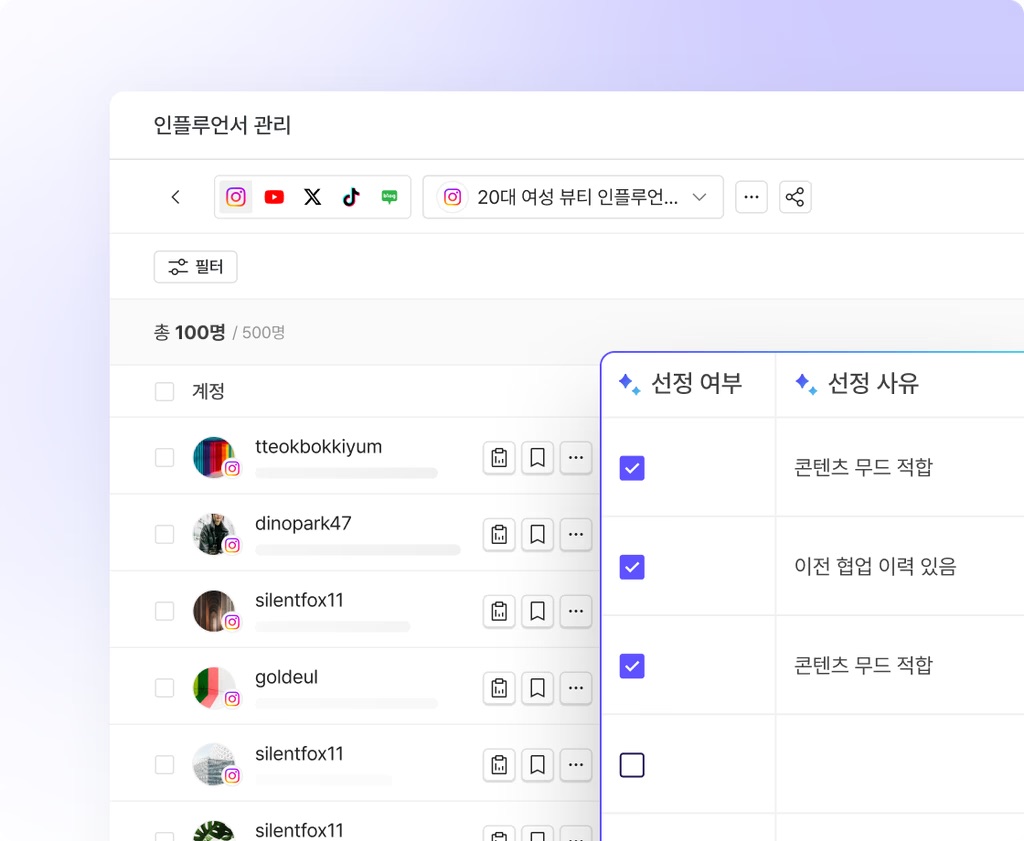Image resolution: width=1024 pixels, height=841 pixels.
Task: Open report icon for goldeul
Action: pos(499,688)
